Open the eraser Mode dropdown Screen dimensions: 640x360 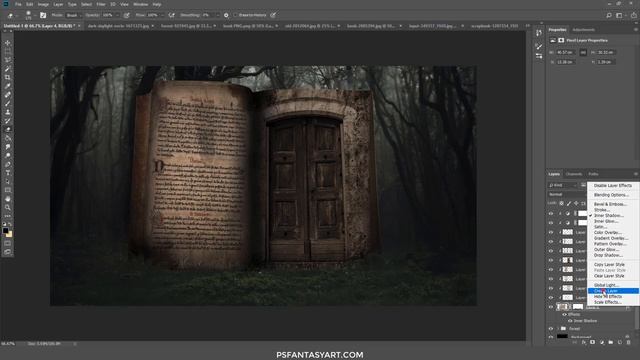click(73, 15)
